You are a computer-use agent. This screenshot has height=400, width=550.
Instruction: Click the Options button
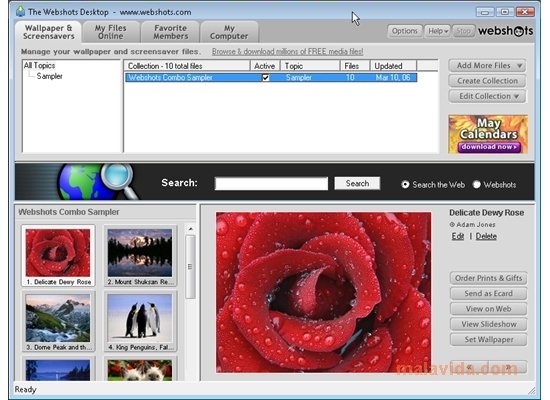[405, 31]
